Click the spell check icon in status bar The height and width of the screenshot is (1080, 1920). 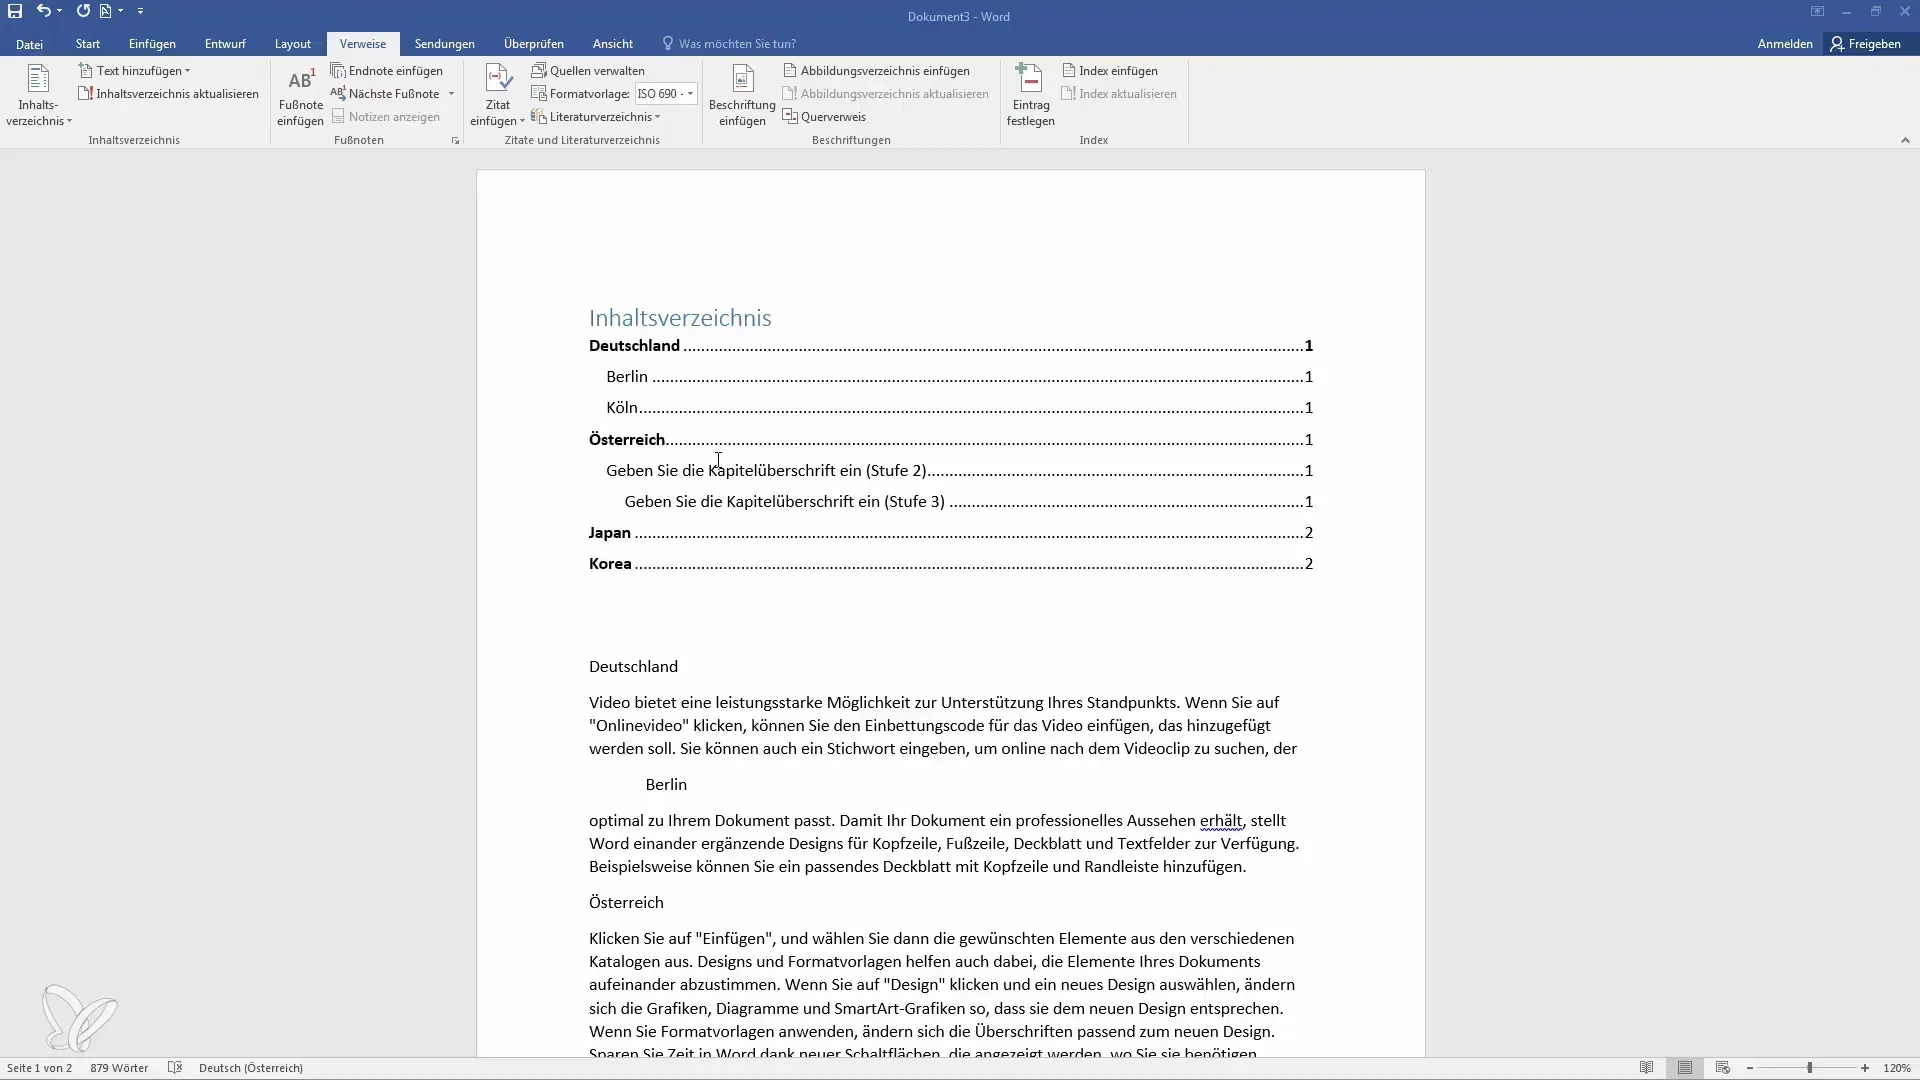[x=174, y=1068]
